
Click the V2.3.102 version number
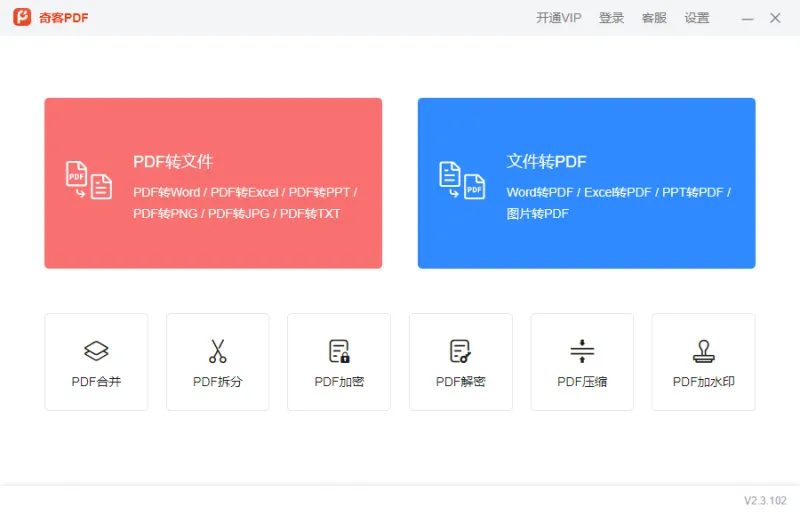point(765,500)
